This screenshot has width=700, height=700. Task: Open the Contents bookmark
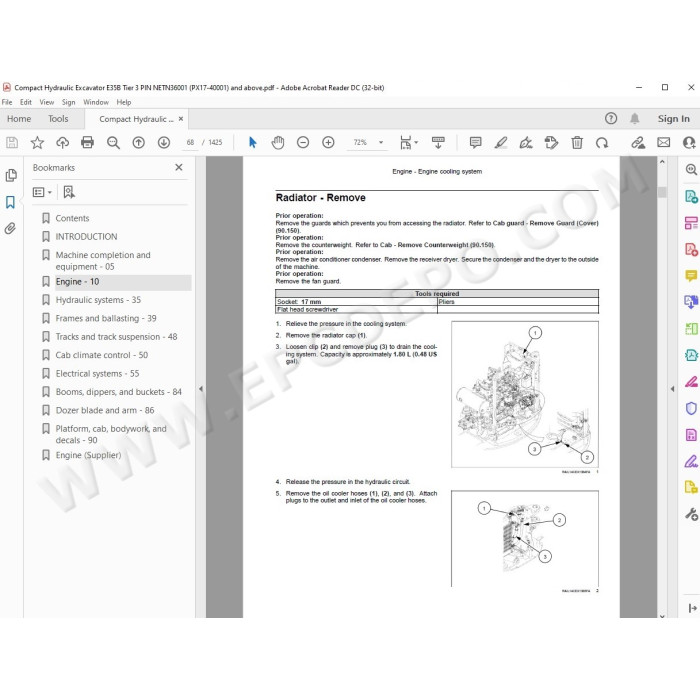72,218
